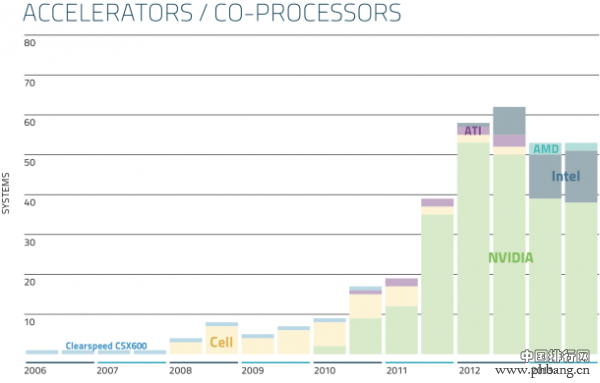
Task: Click the 2009 x-axis label
Action: [x=253, y=370]
